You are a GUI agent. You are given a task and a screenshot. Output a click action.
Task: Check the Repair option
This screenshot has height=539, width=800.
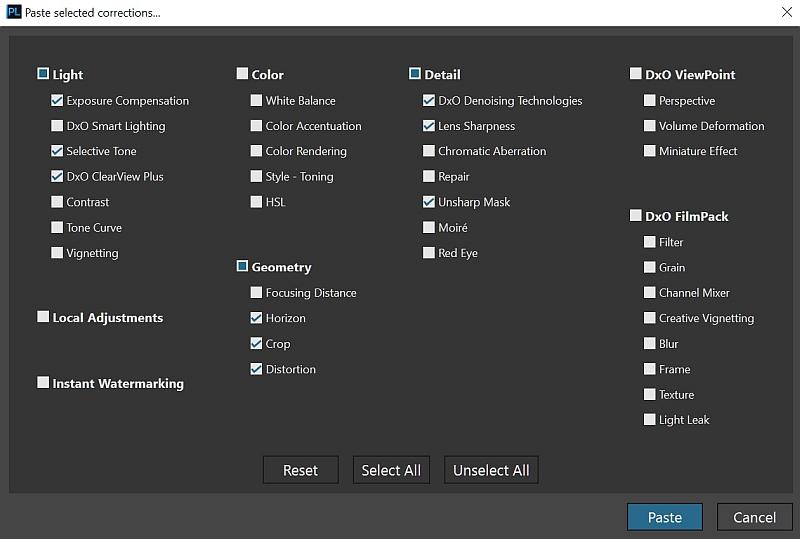tap(429, 176)
